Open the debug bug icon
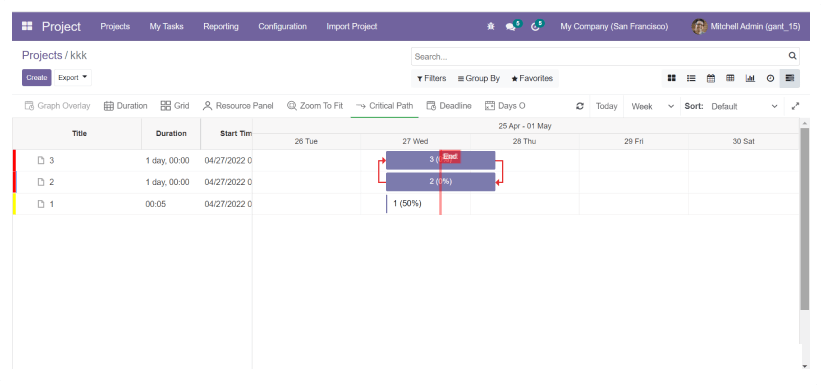This screenshot has height=385, width=821. pyautogui.click(x=491, y=26)
